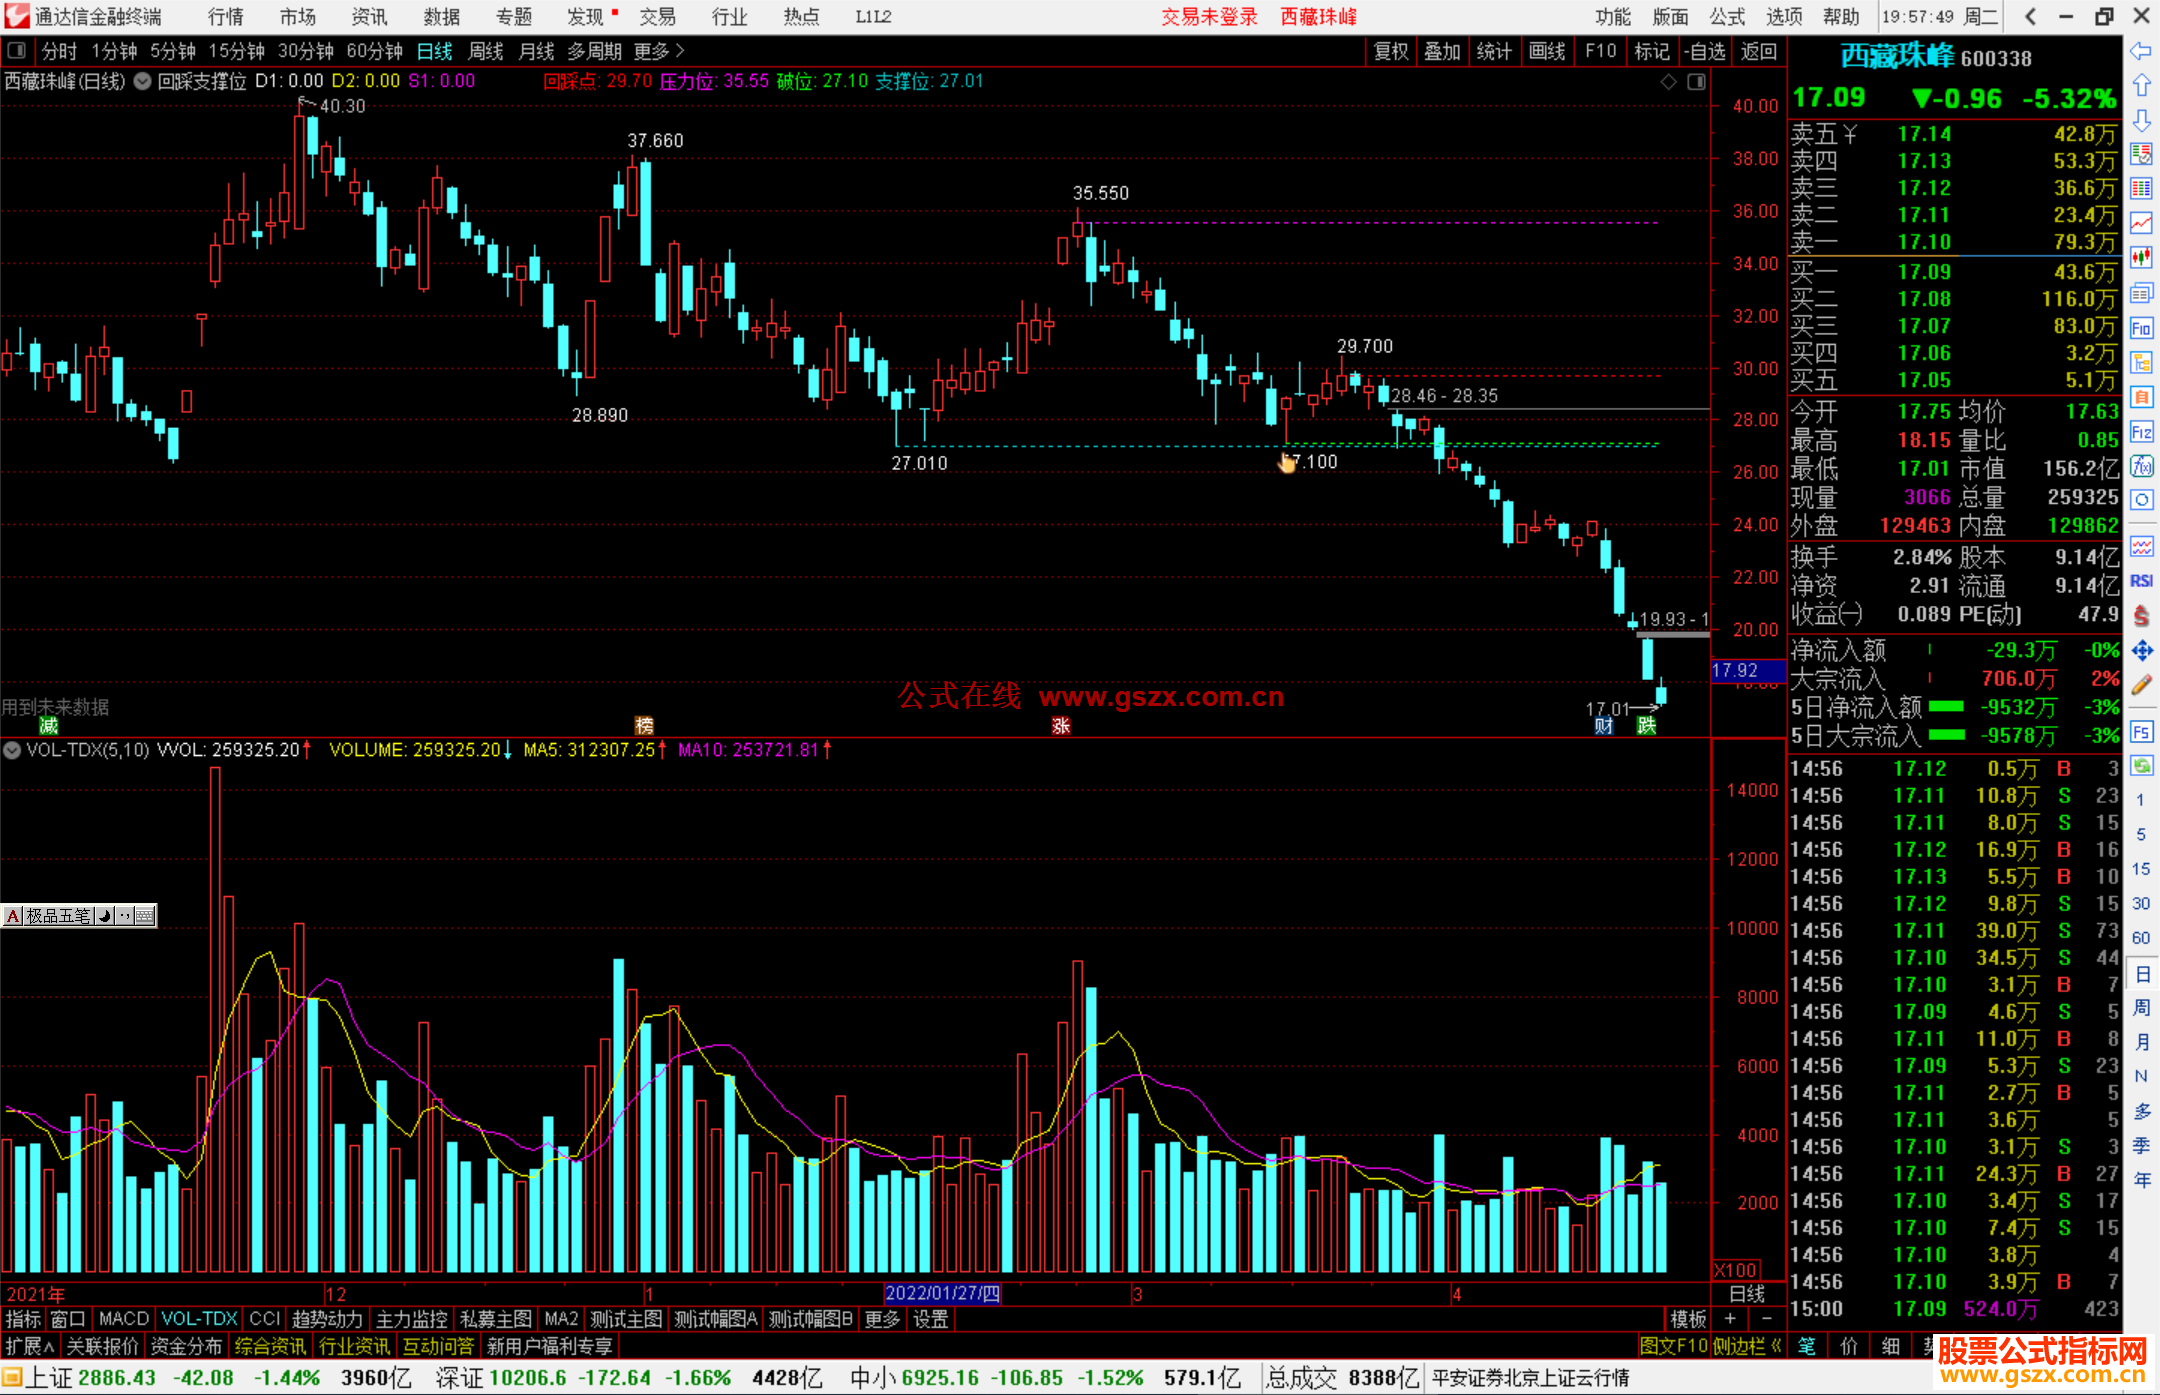Open the time-share line chart icon
Screen dimensions: 2160x1395
tap(2141, 224)
